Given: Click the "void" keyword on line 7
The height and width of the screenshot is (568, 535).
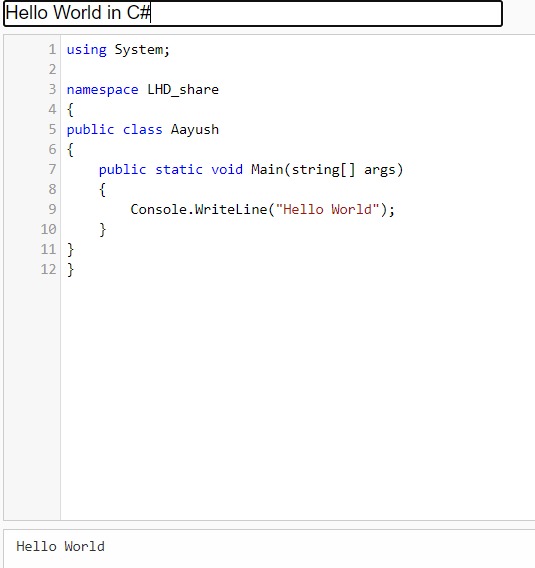Looking at the screenshot, I should point(227,170).
